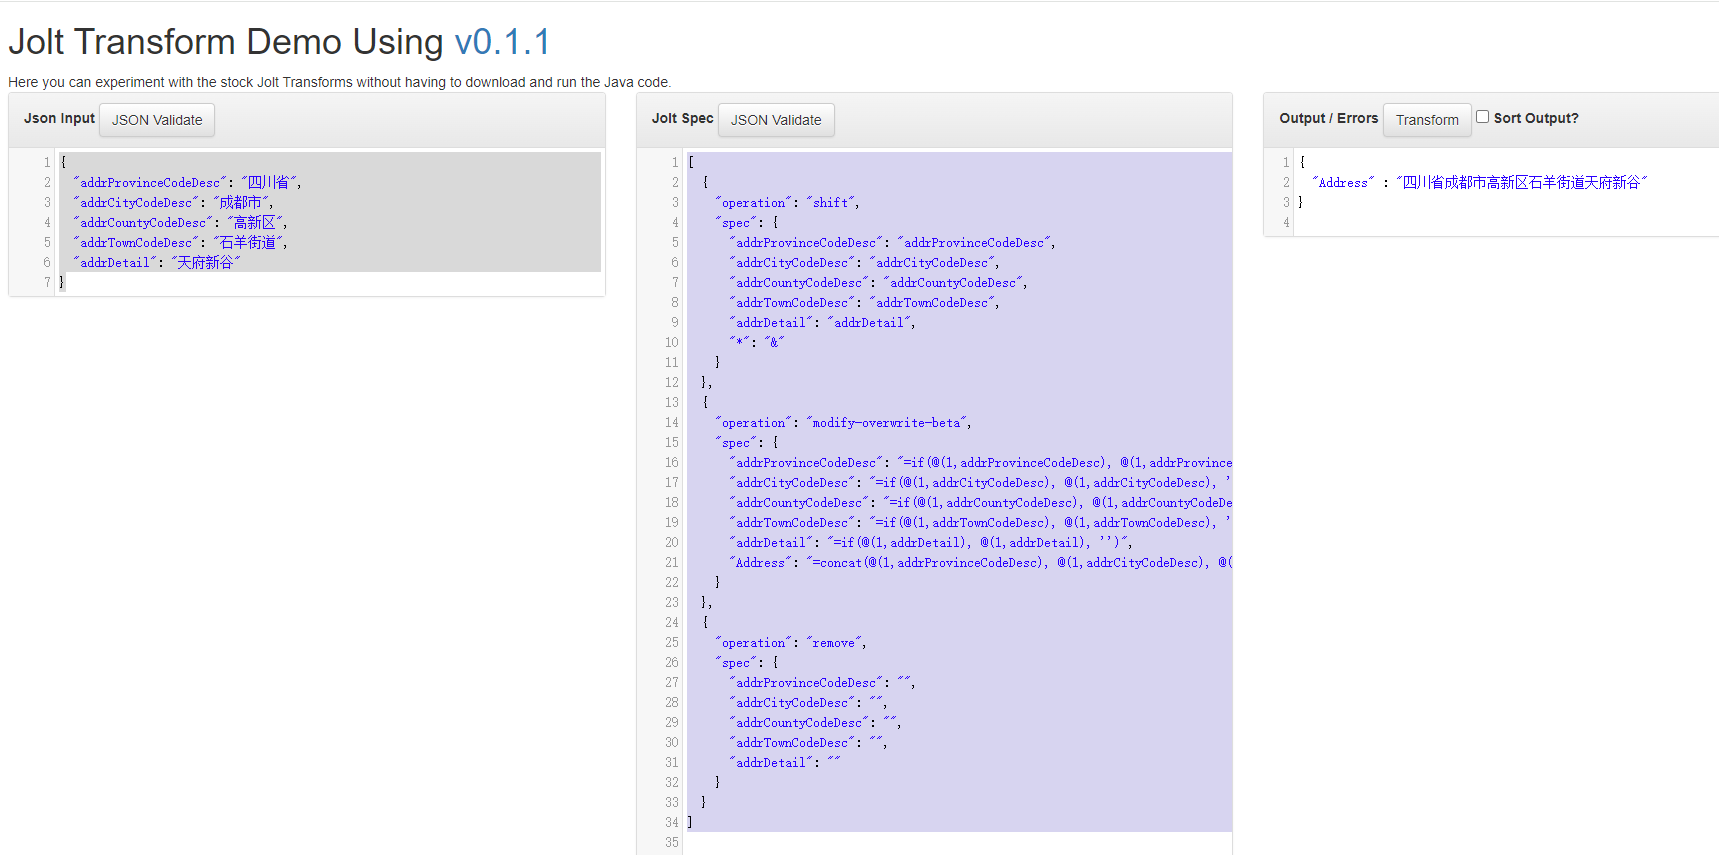Click spec line 16 addrProvinceCodeDesc =if

[x=980, y=462]
